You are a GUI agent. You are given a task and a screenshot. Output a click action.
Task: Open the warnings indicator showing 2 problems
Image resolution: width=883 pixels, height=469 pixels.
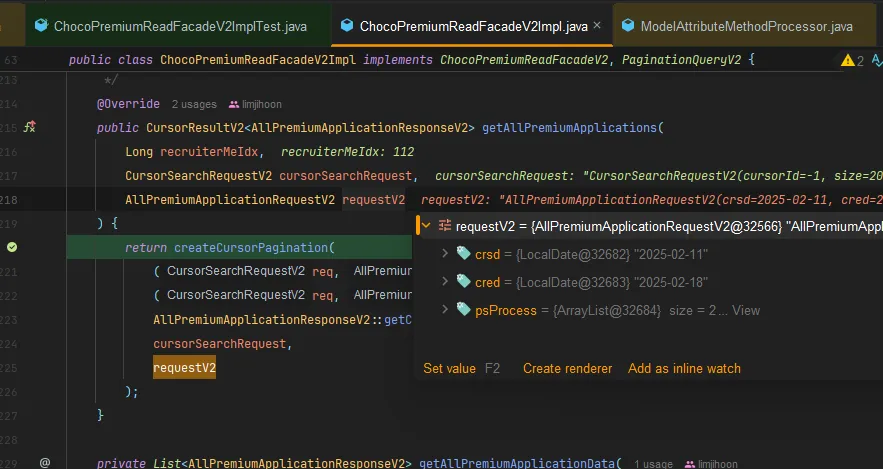pos(852,60)
